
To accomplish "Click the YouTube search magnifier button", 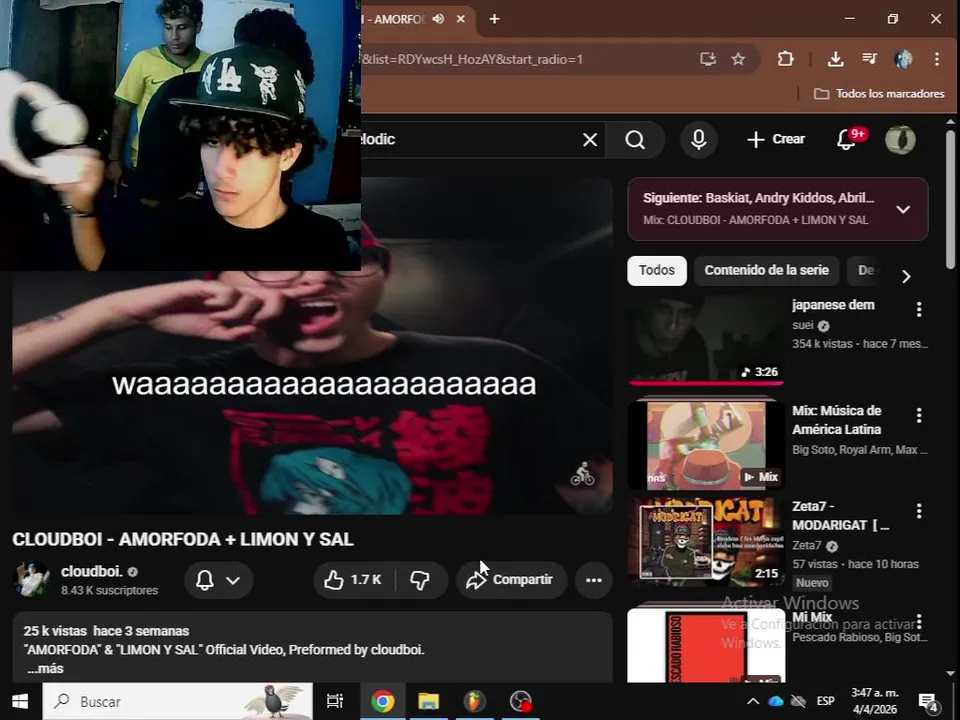I will pos(636,140).
